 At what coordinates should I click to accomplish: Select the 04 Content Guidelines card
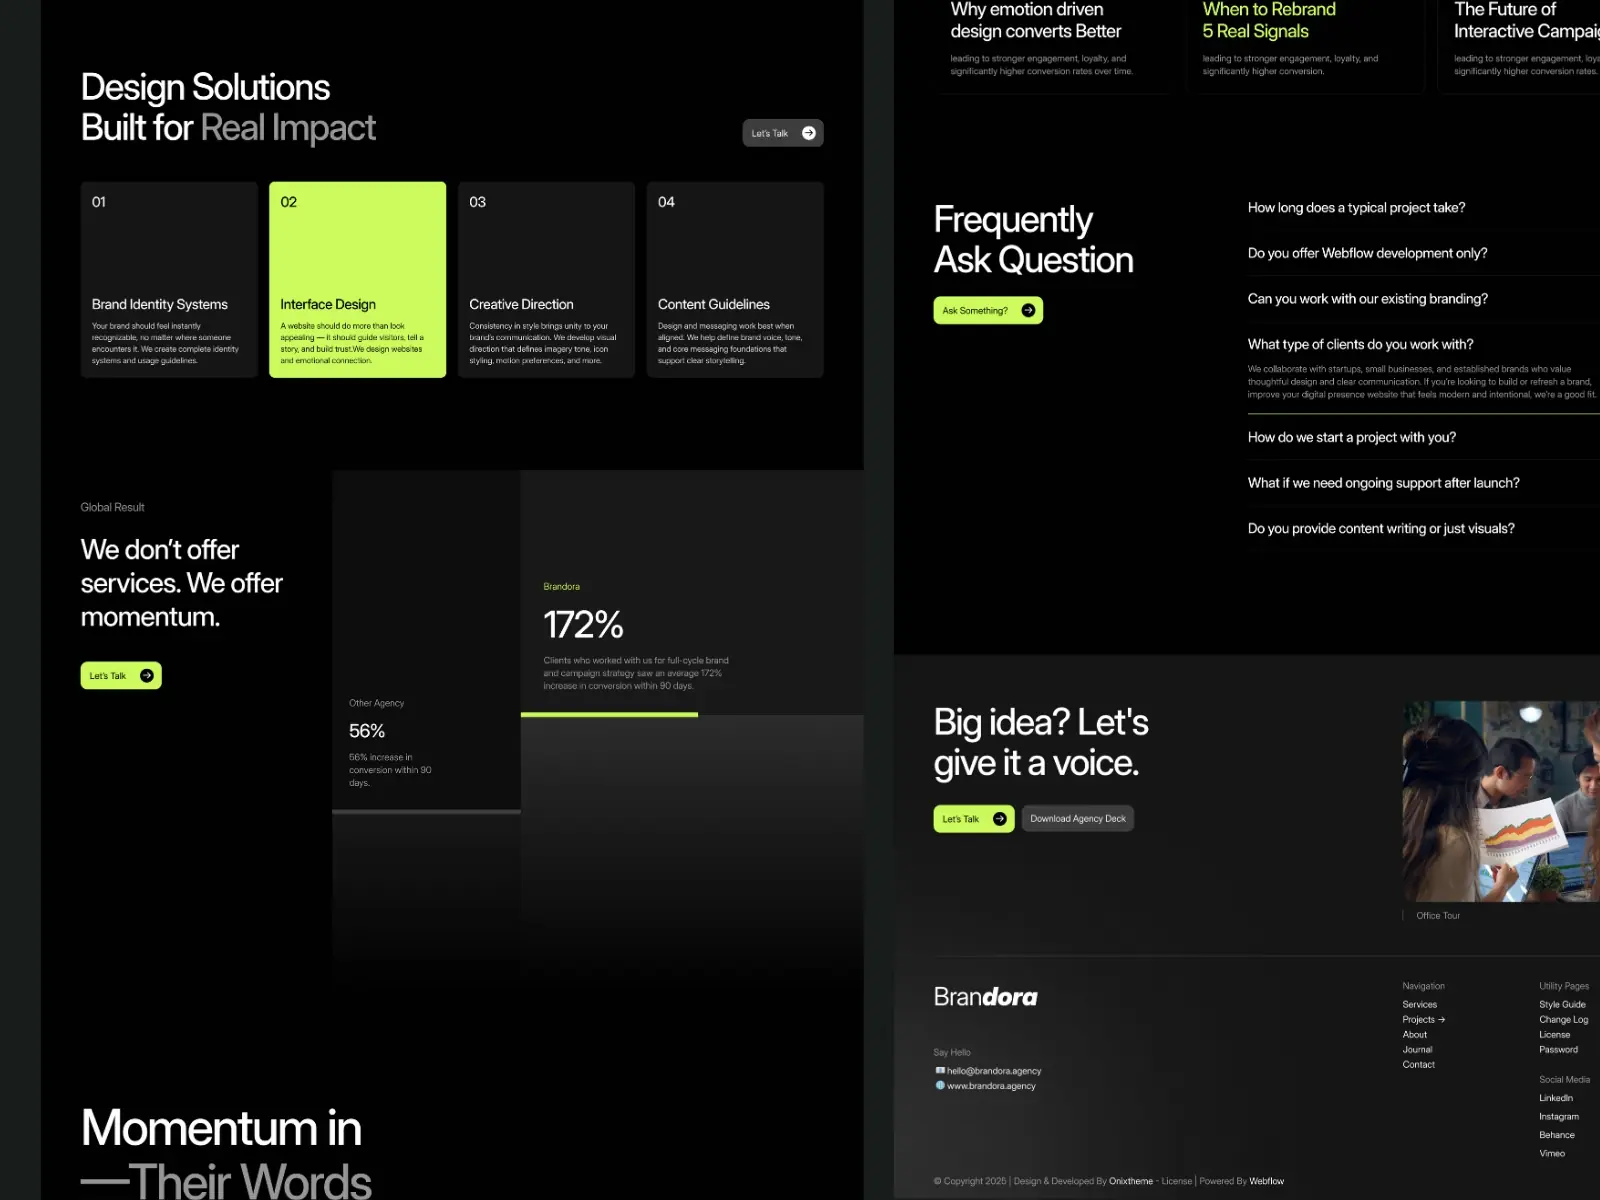pyautogui.click(x=735, y=280)
